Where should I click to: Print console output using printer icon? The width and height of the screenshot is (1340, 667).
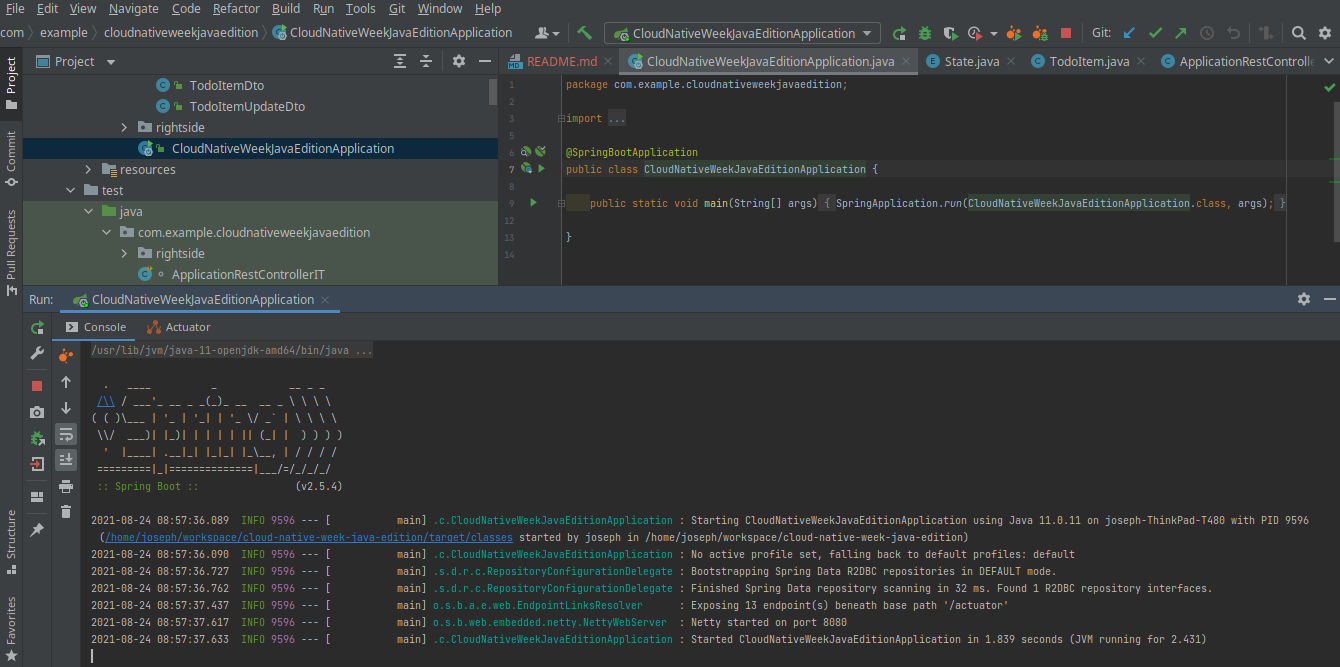pyautogui.click(x=66, y=486)
